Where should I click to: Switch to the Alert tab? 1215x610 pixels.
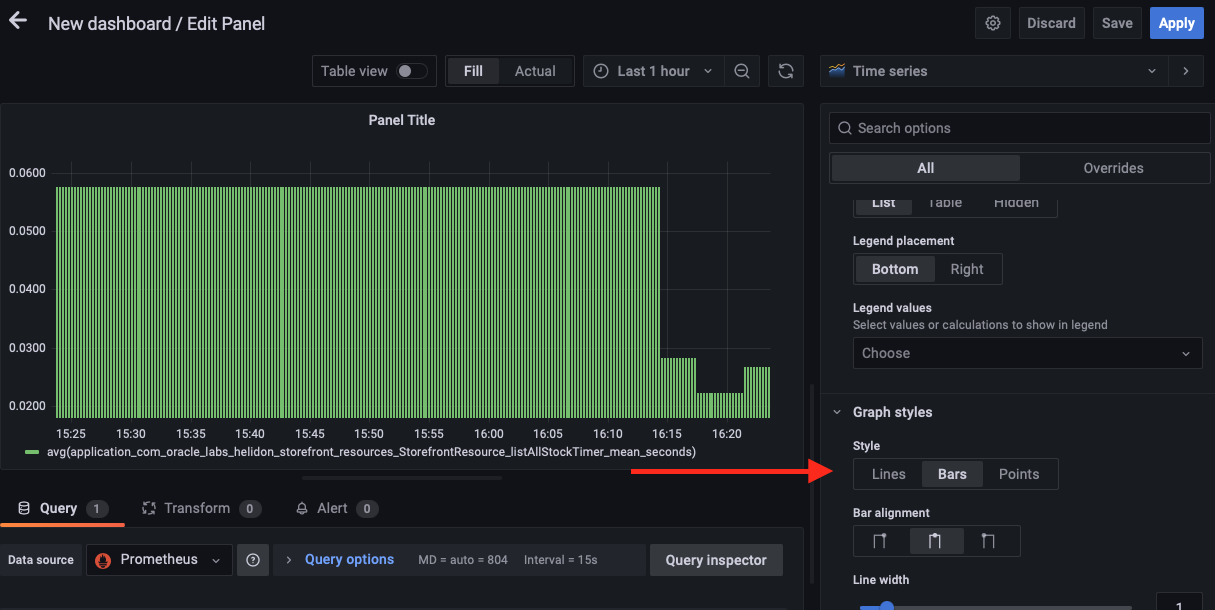(336, 508)
